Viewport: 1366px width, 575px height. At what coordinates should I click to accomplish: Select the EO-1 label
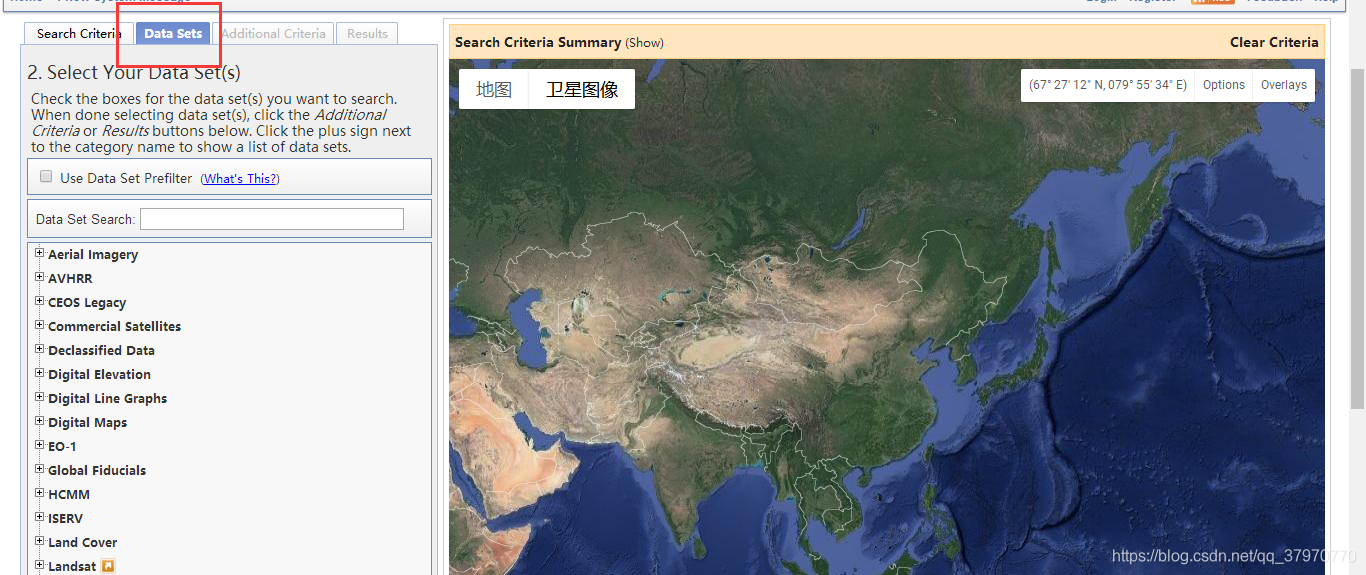pyautogui.click(x=62, y=446)
